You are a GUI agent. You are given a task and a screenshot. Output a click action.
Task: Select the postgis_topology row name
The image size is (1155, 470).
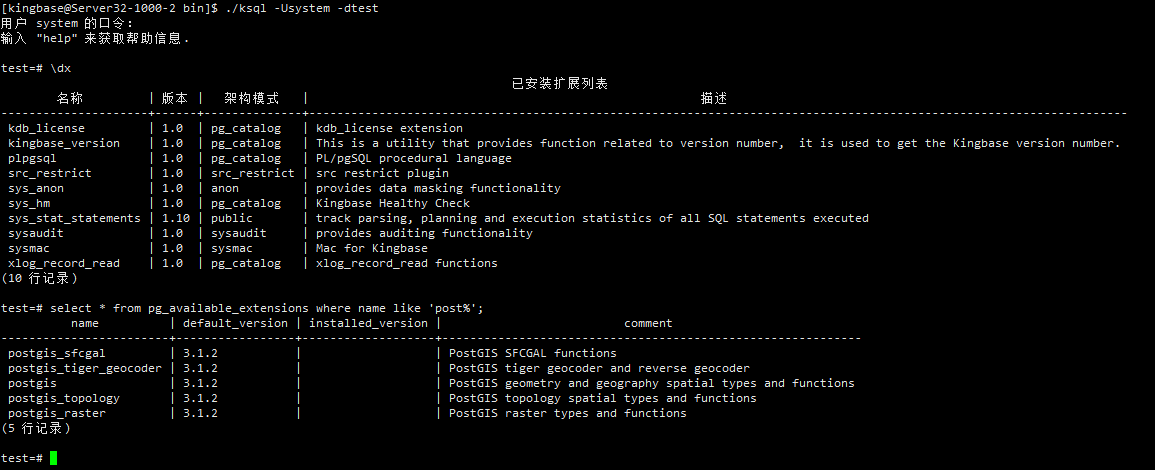point(64,398)
